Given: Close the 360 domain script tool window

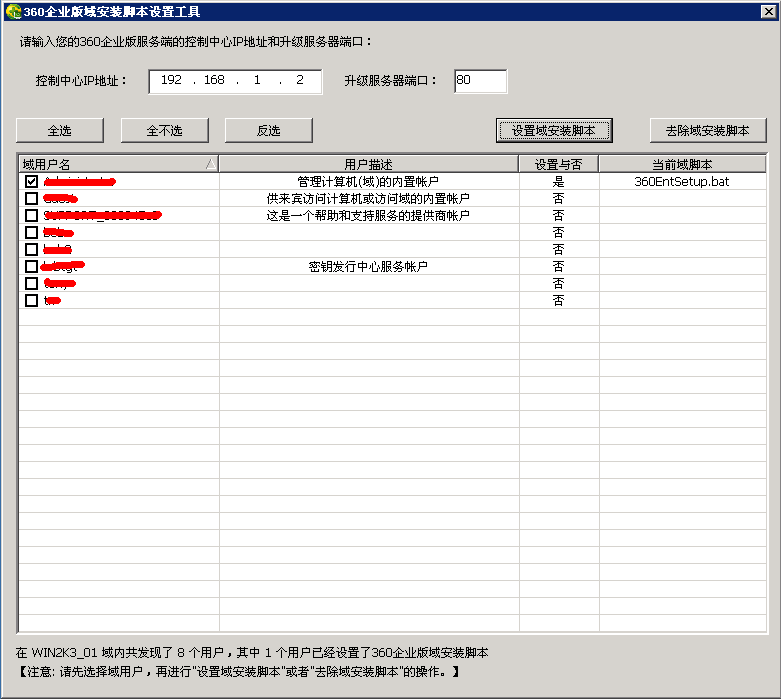Looking at the screenshot, I should [768, 12].
